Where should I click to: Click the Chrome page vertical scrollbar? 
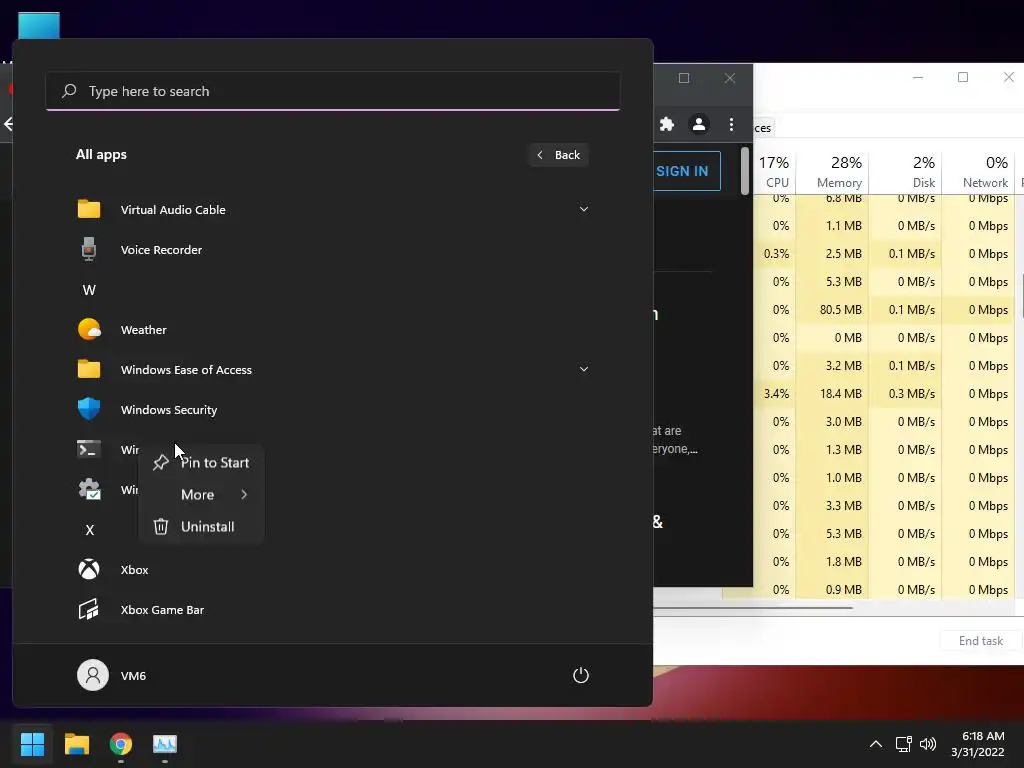[745, 170]
